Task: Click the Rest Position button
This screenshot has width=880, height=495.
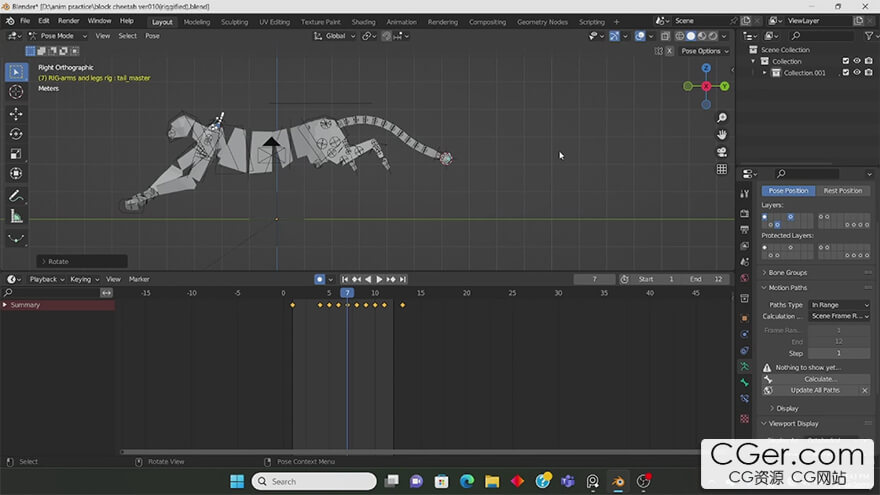Action: point(842,191)
